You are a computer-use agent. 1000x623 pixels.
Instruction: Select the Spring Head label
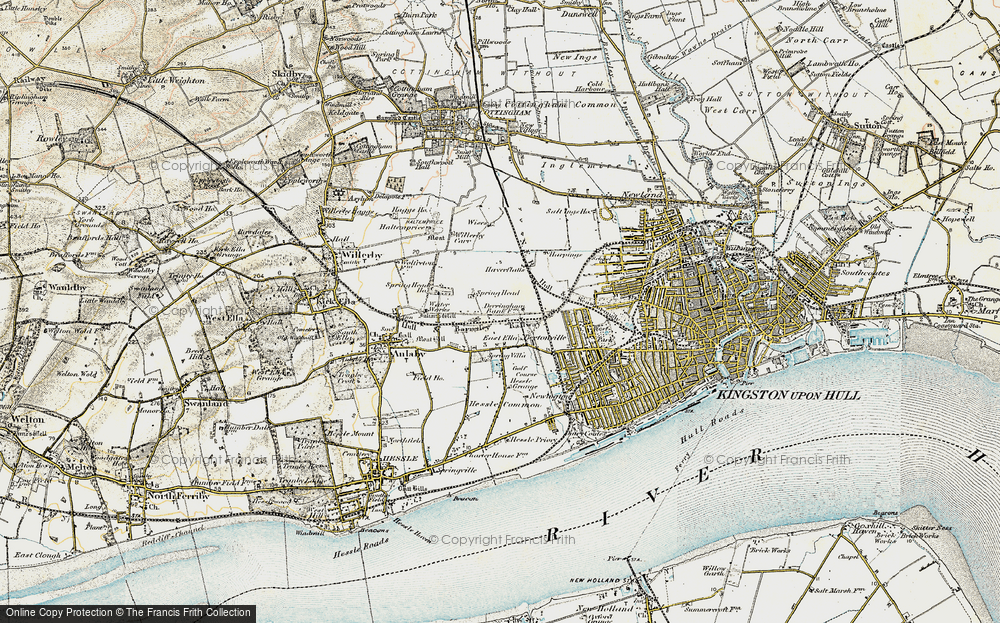coord(498,293)
